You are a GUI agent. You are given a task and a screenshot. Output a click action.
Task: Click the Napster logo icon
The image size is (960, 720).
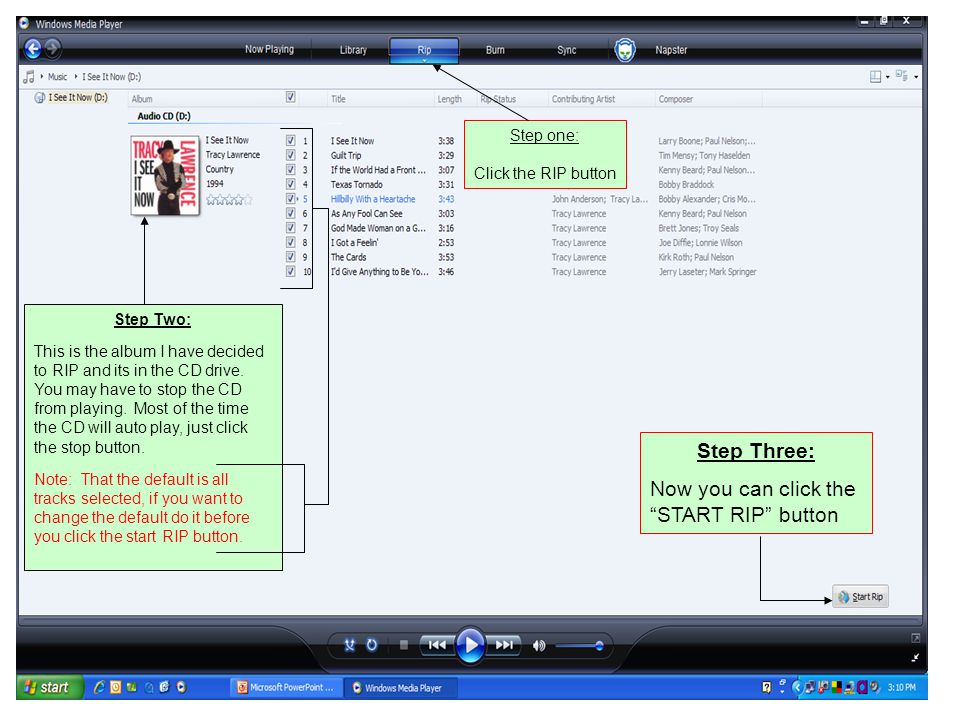(x=624, y=50)
